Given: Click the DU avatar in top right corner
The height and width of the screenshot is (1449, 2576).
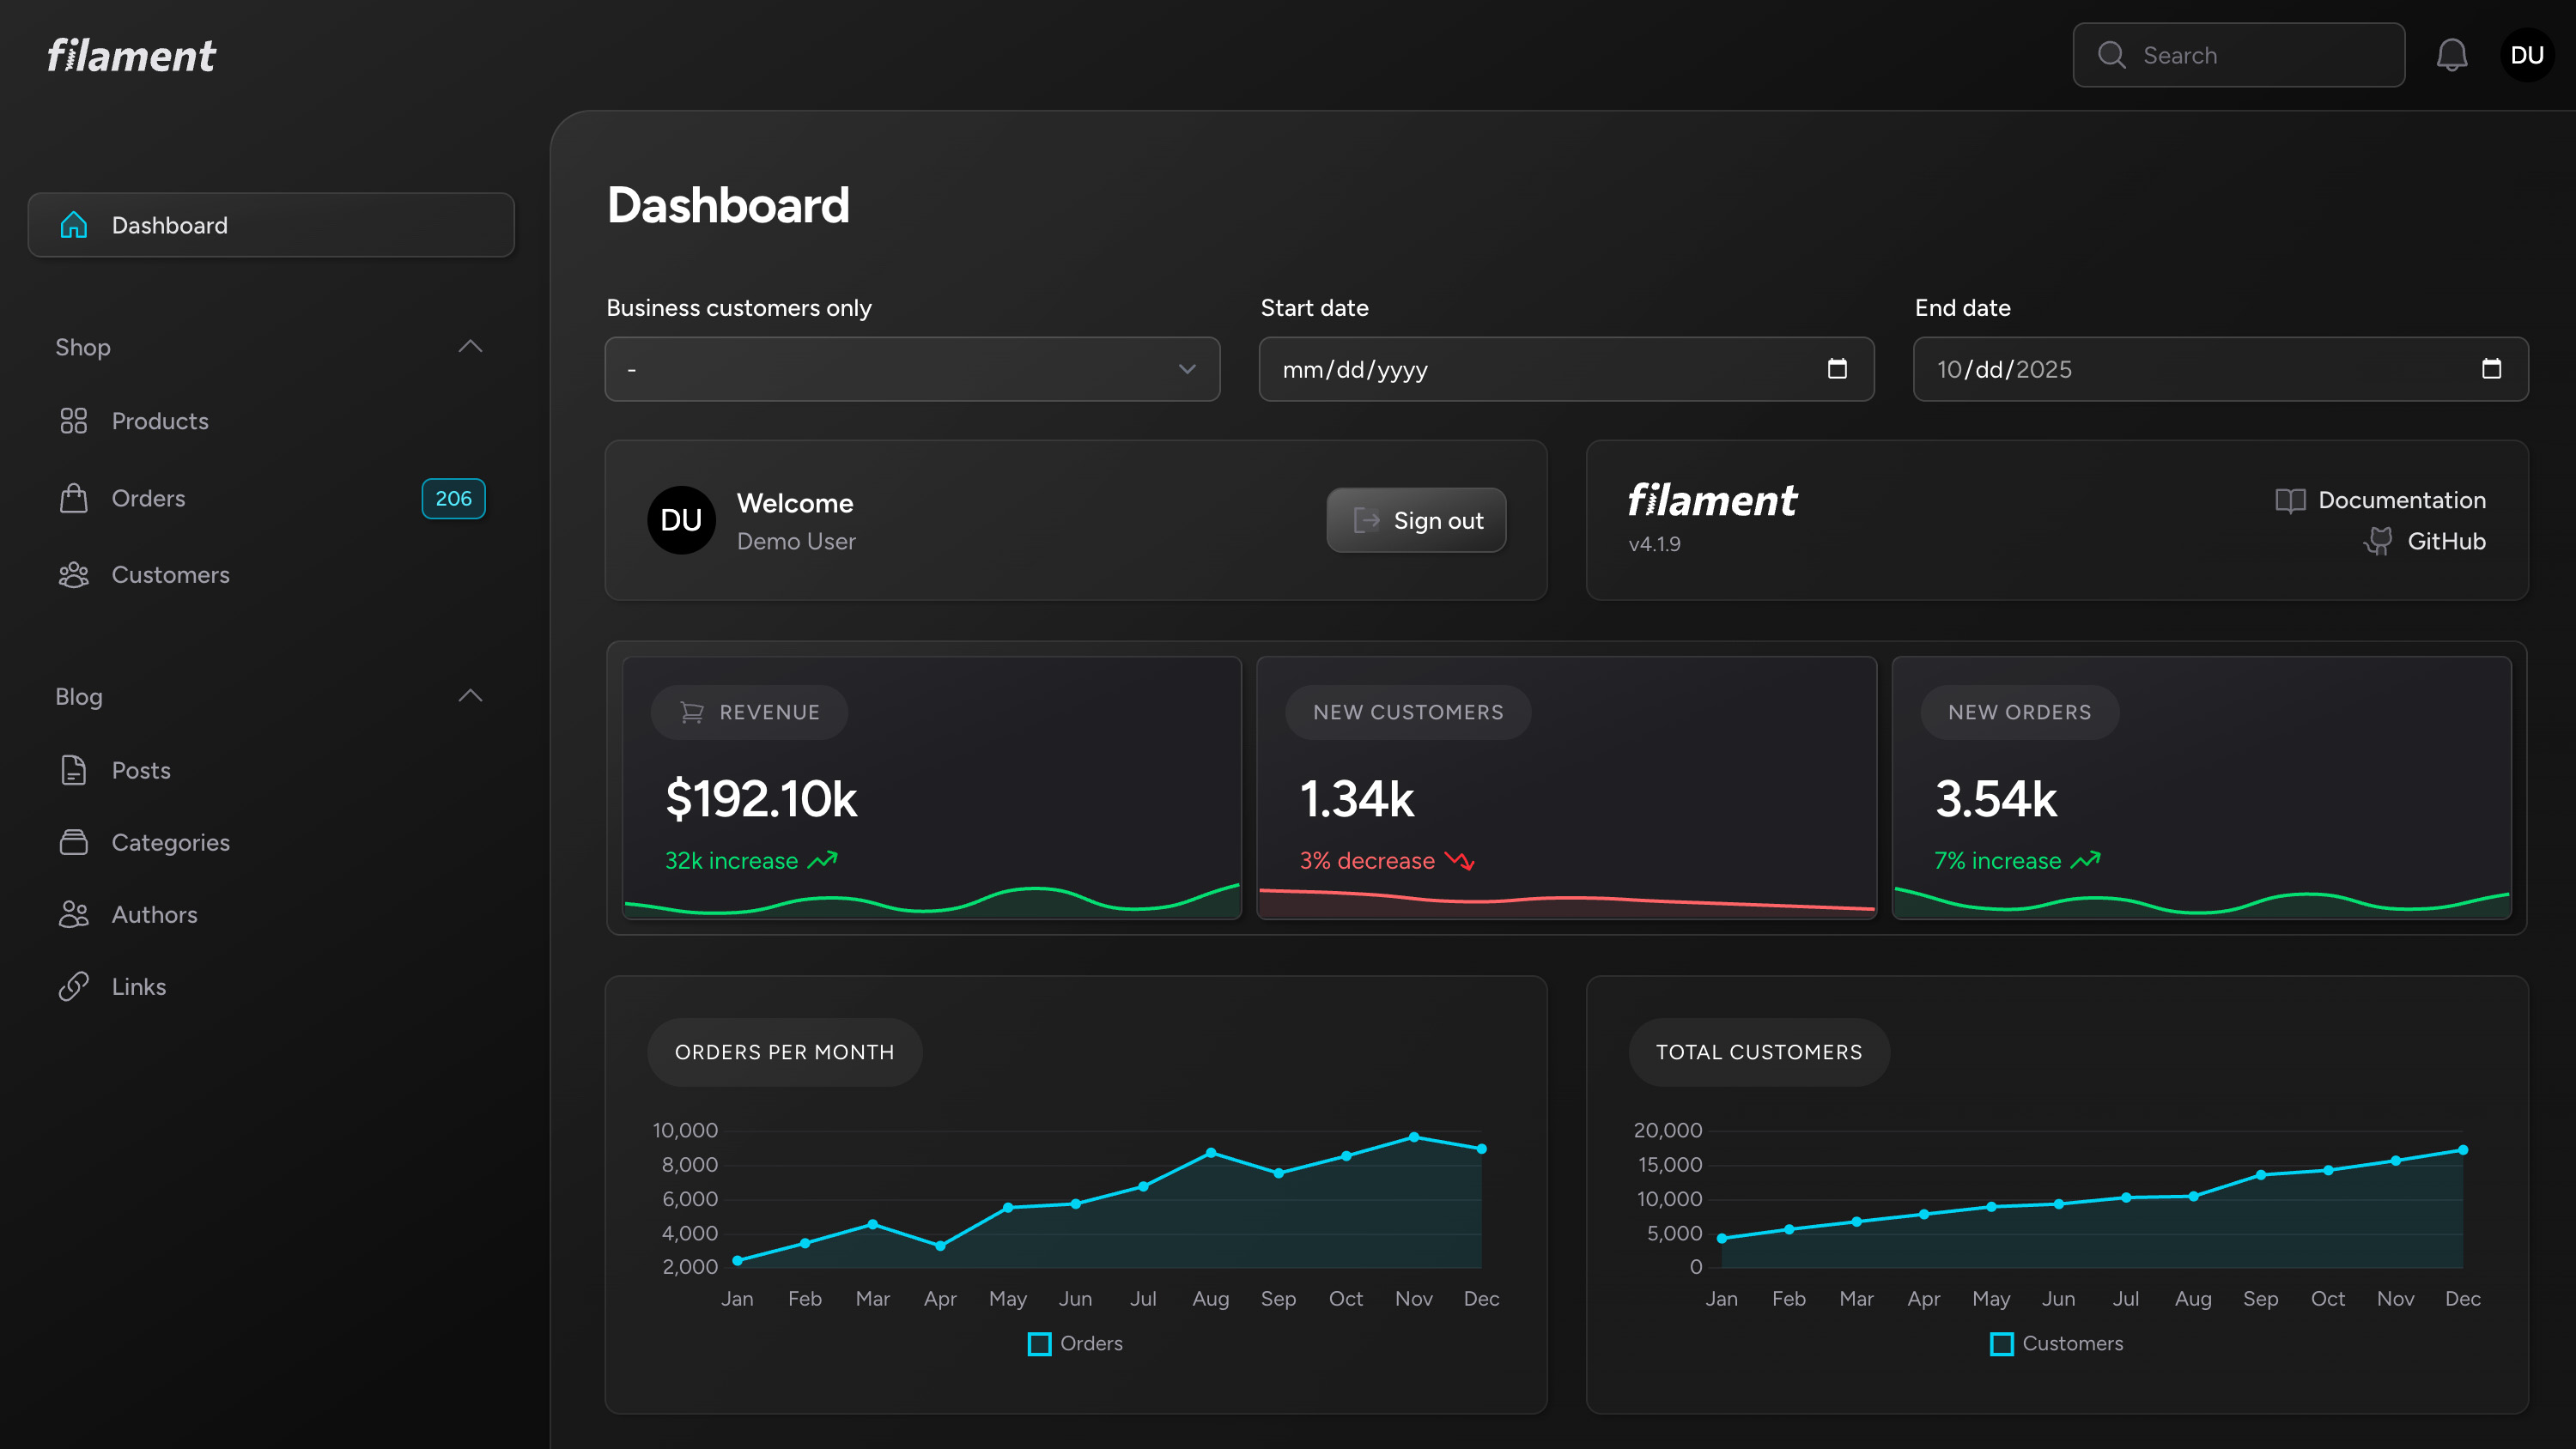Looking at the screenshot, I should [x=2527, y=54].
